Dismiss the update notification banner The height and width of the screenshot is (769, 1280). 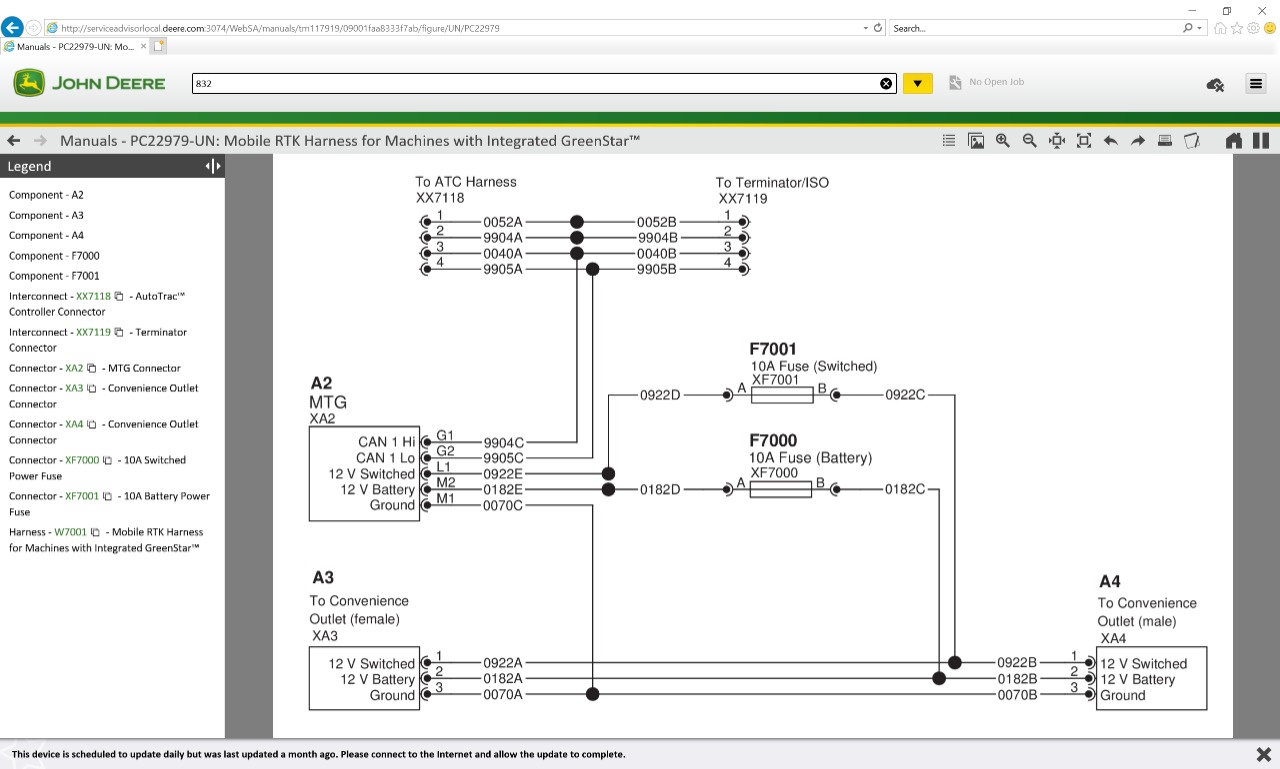click(1262, 753)
